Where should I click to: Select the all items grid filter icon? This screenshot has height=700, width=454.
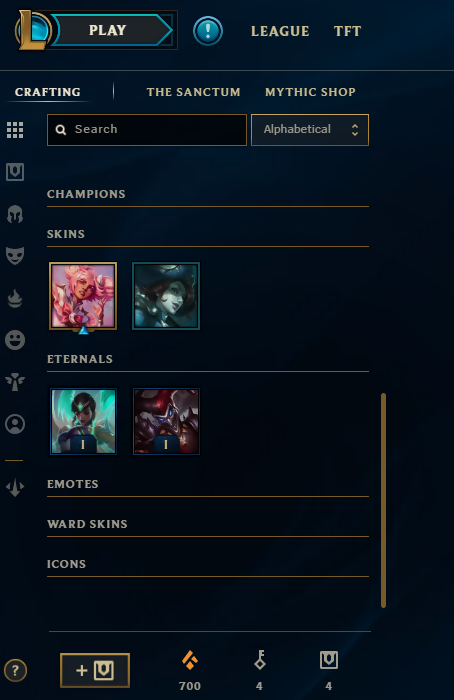15,130
